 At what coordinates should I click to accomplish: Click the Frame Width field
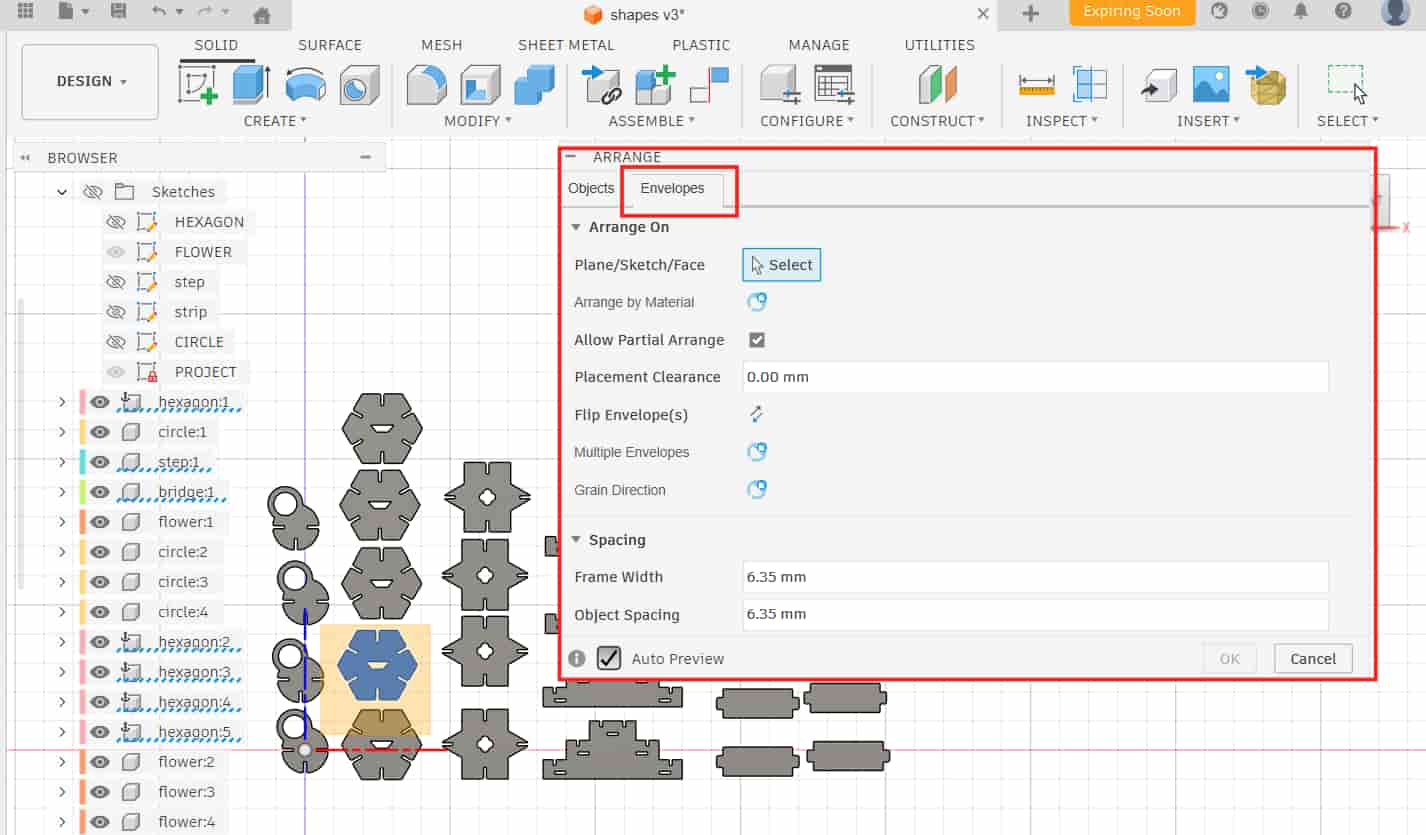click(1035, 577)
